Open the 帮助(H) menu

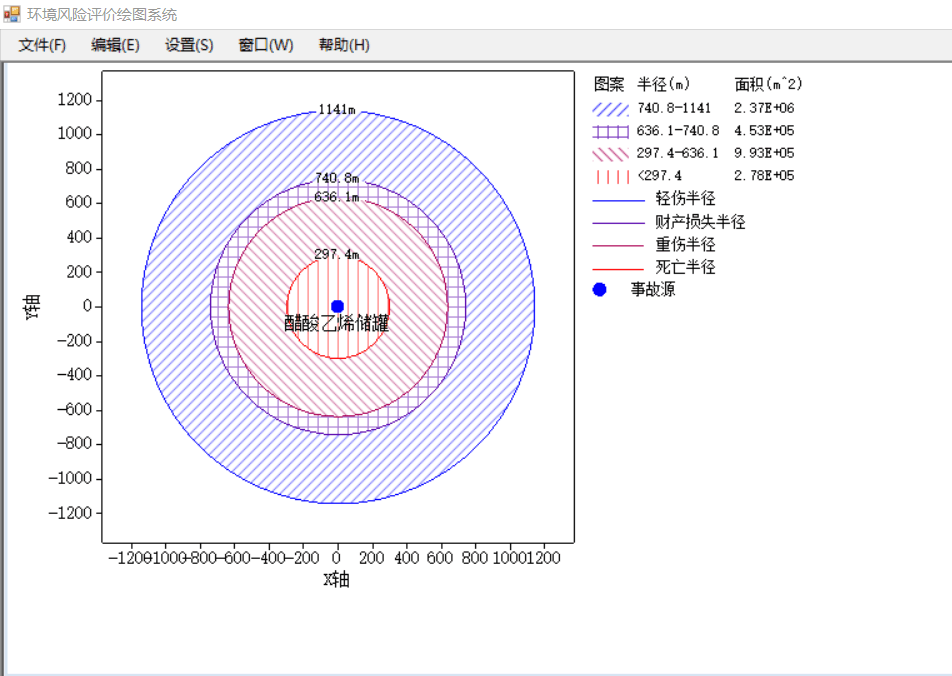344,45
